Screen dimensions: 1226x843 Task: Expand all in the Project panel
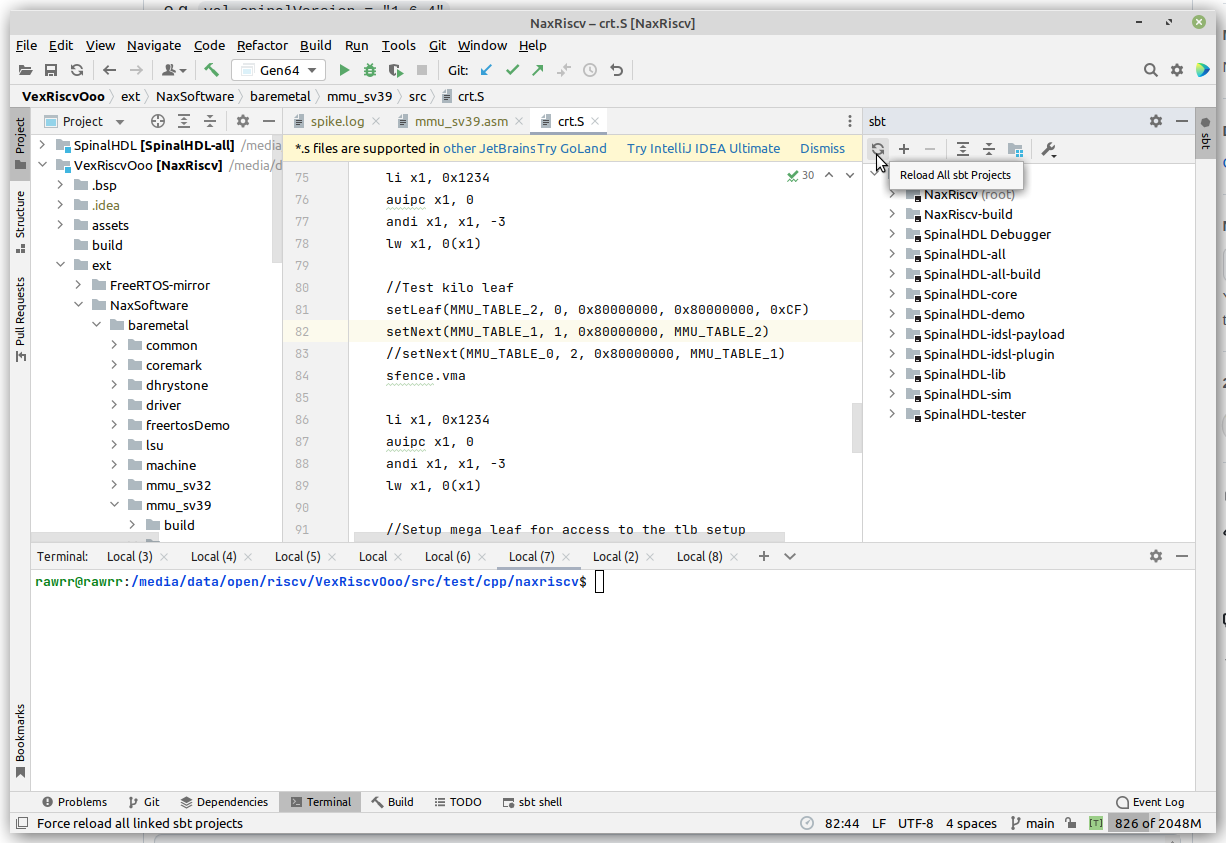pyautogui.click(x=184, y=121)
